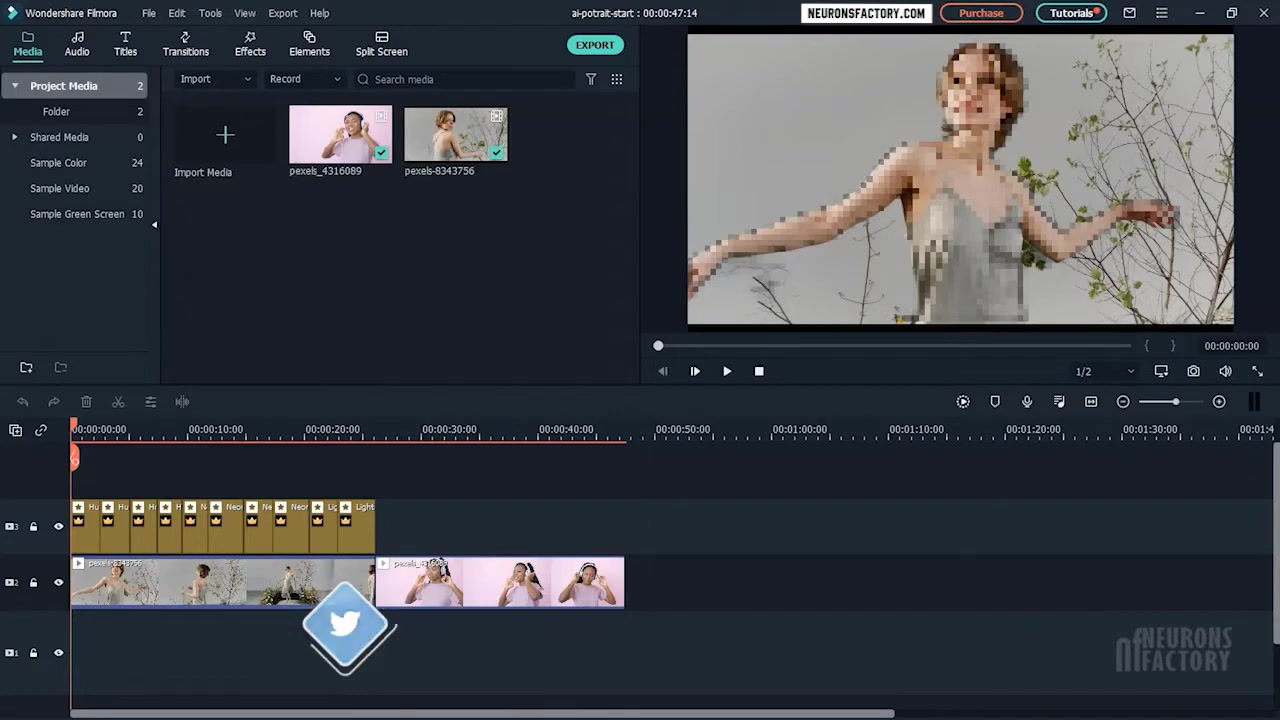Screen dimensions: 1280x720
Task: Click the Purchase button
Action: (981, 13)
